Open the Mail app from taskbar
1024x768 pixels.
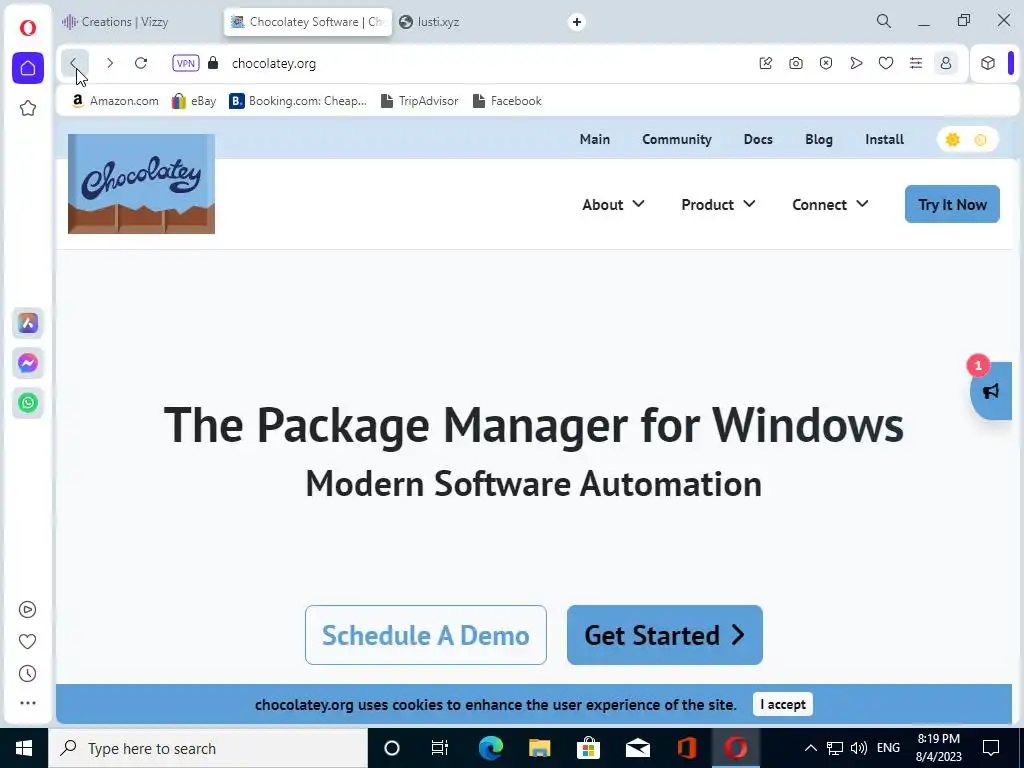pos(638,748)
